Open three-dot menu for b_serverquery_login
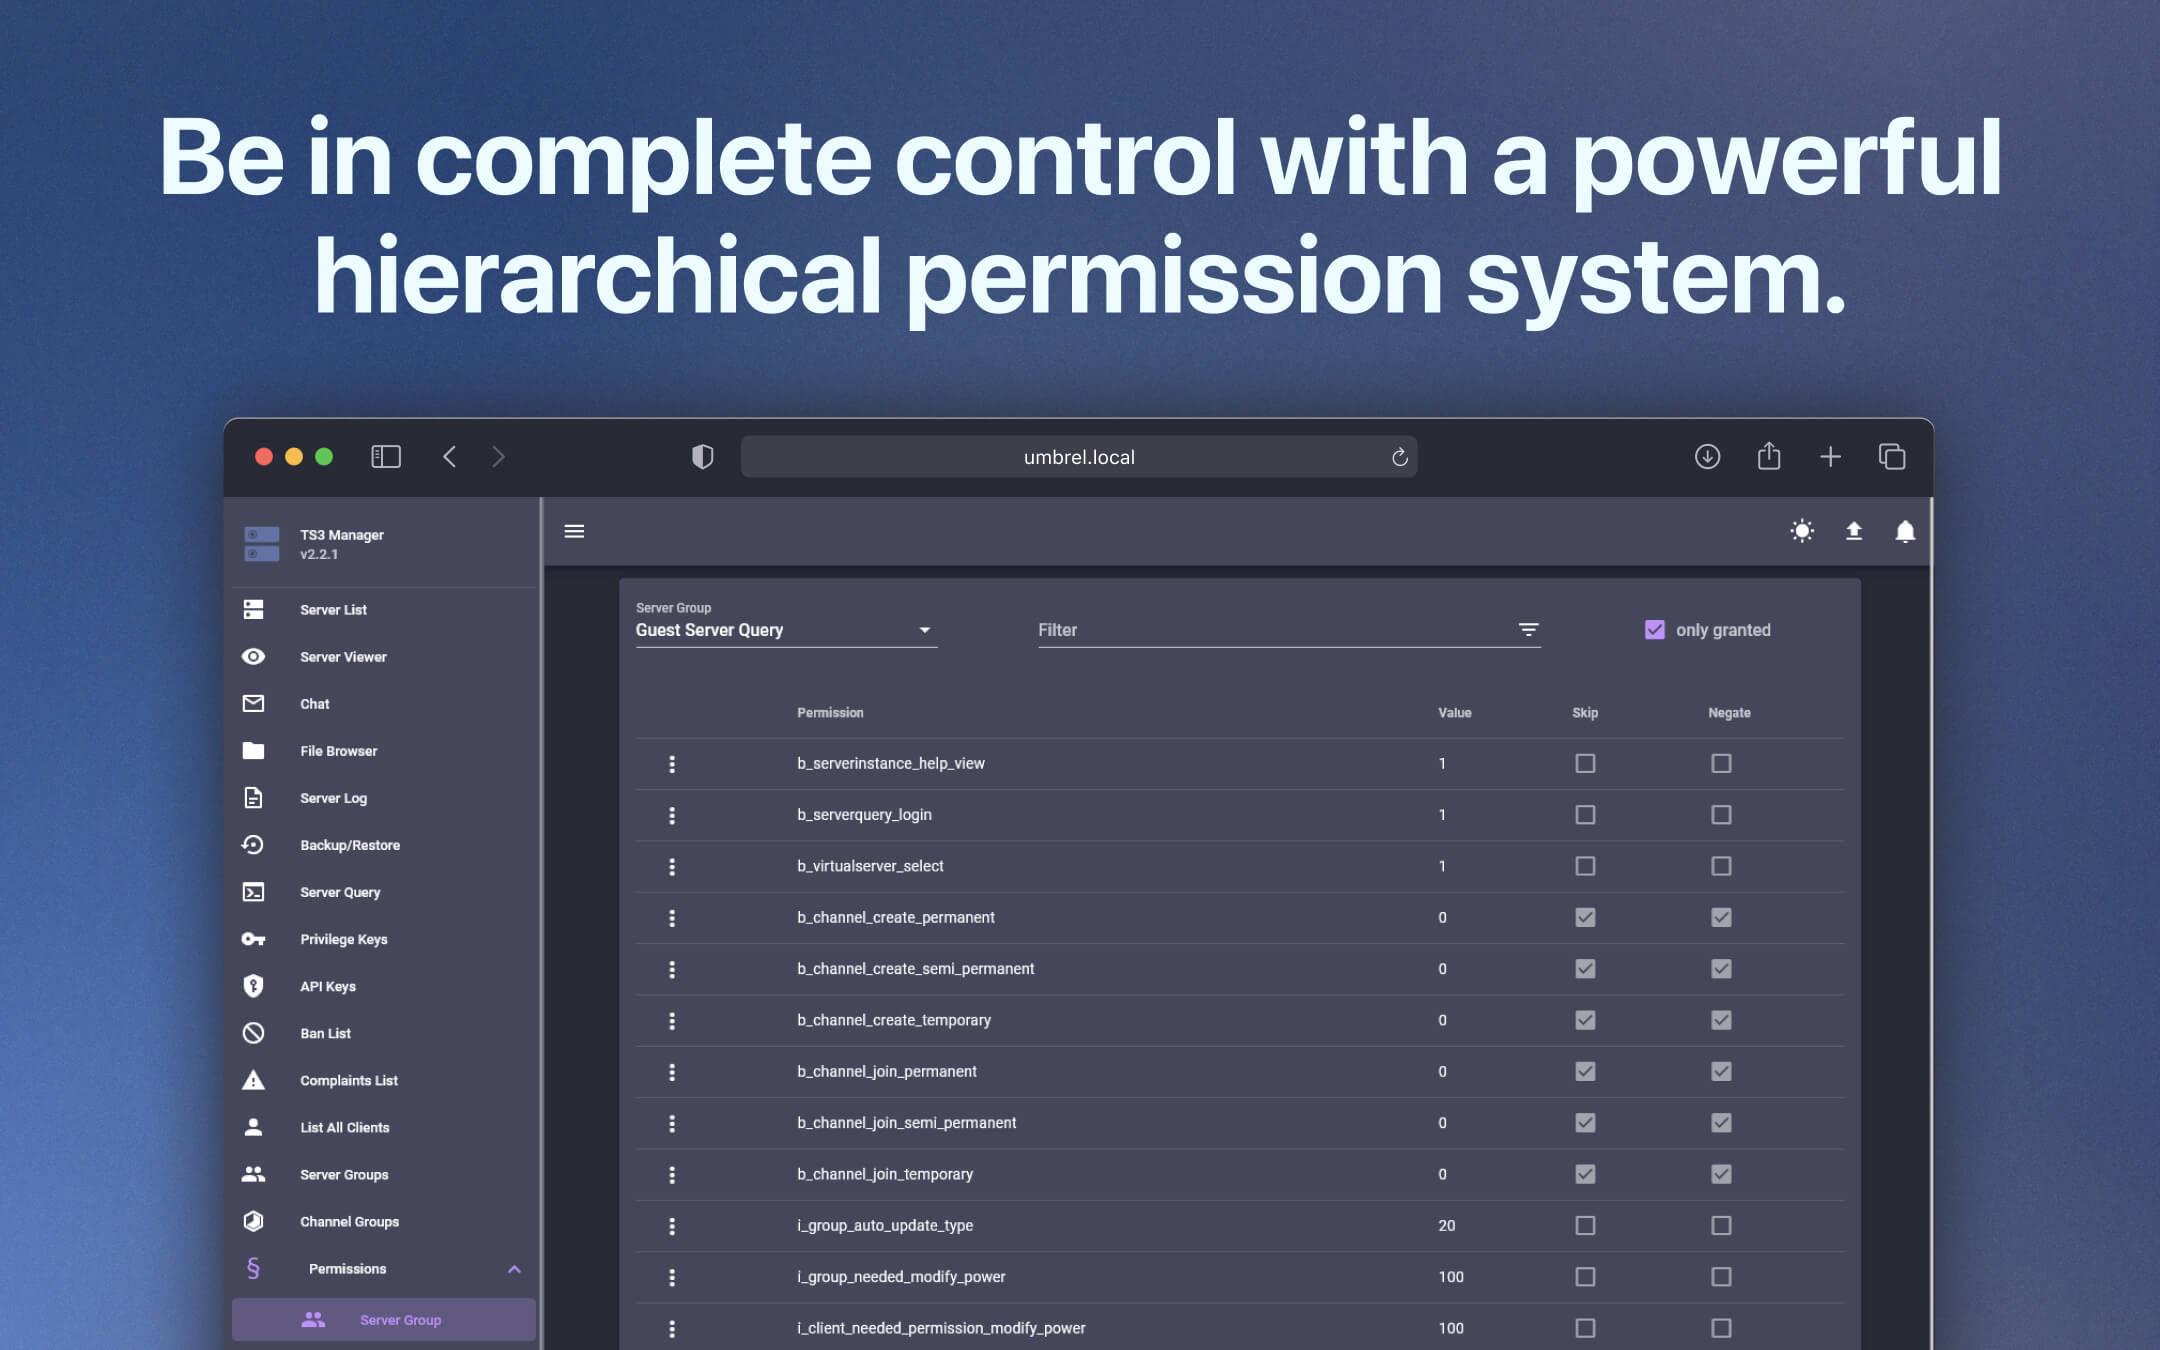The image size is (2160, 1350). 672,815
